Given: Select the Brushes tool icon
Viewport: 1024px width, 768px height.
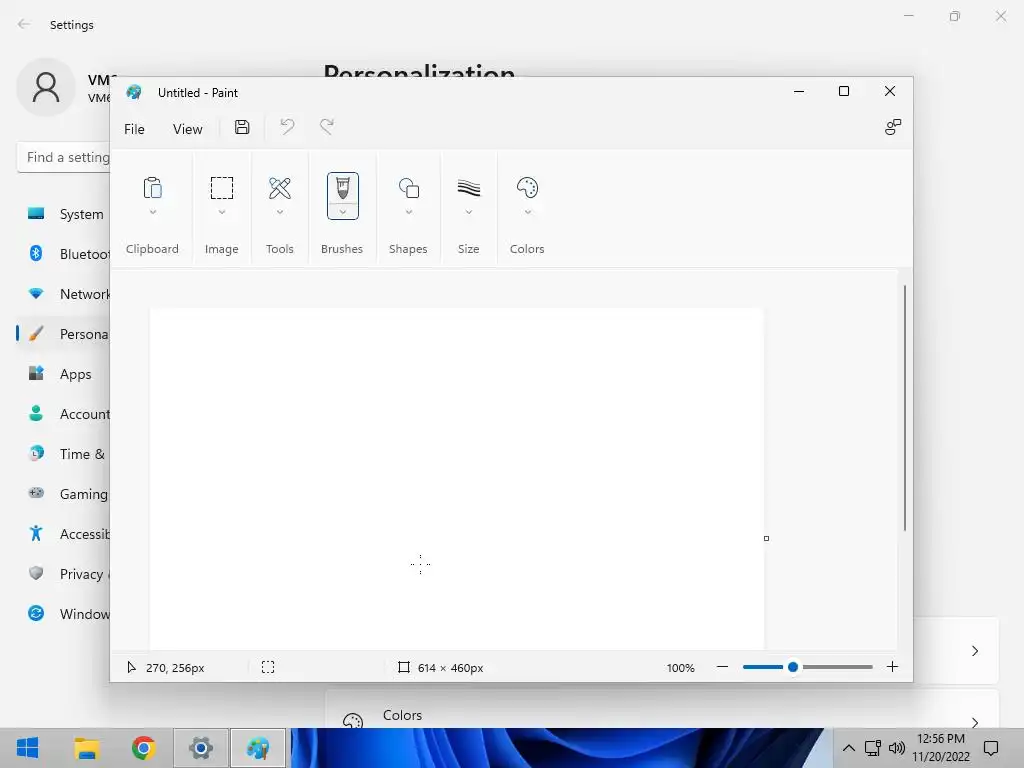Looking at the screenshot, I should pyautogui.click(x=343, y=187).
